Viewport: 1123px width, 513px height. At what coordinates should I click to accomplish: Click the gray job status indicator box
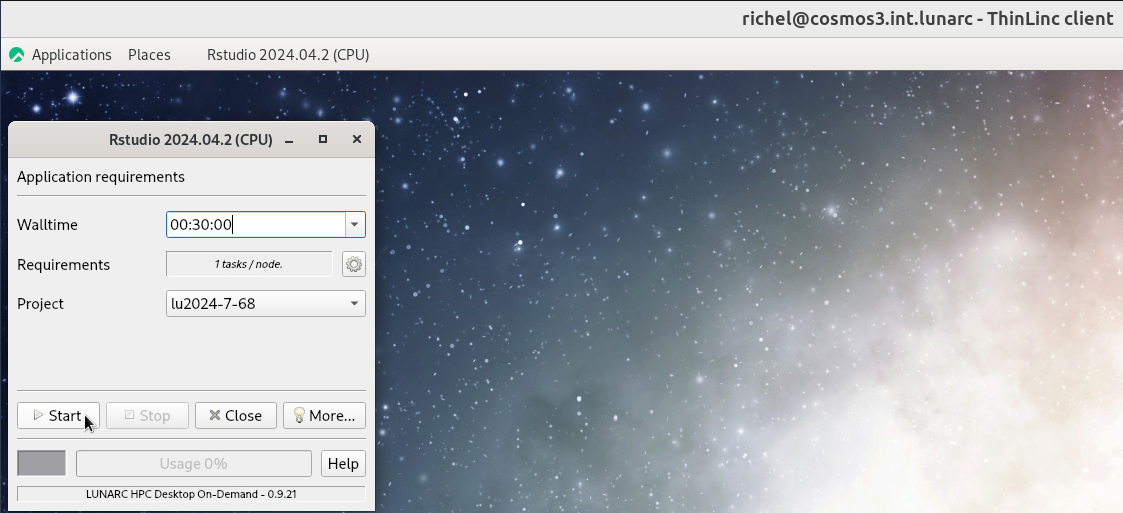[41, 463]
